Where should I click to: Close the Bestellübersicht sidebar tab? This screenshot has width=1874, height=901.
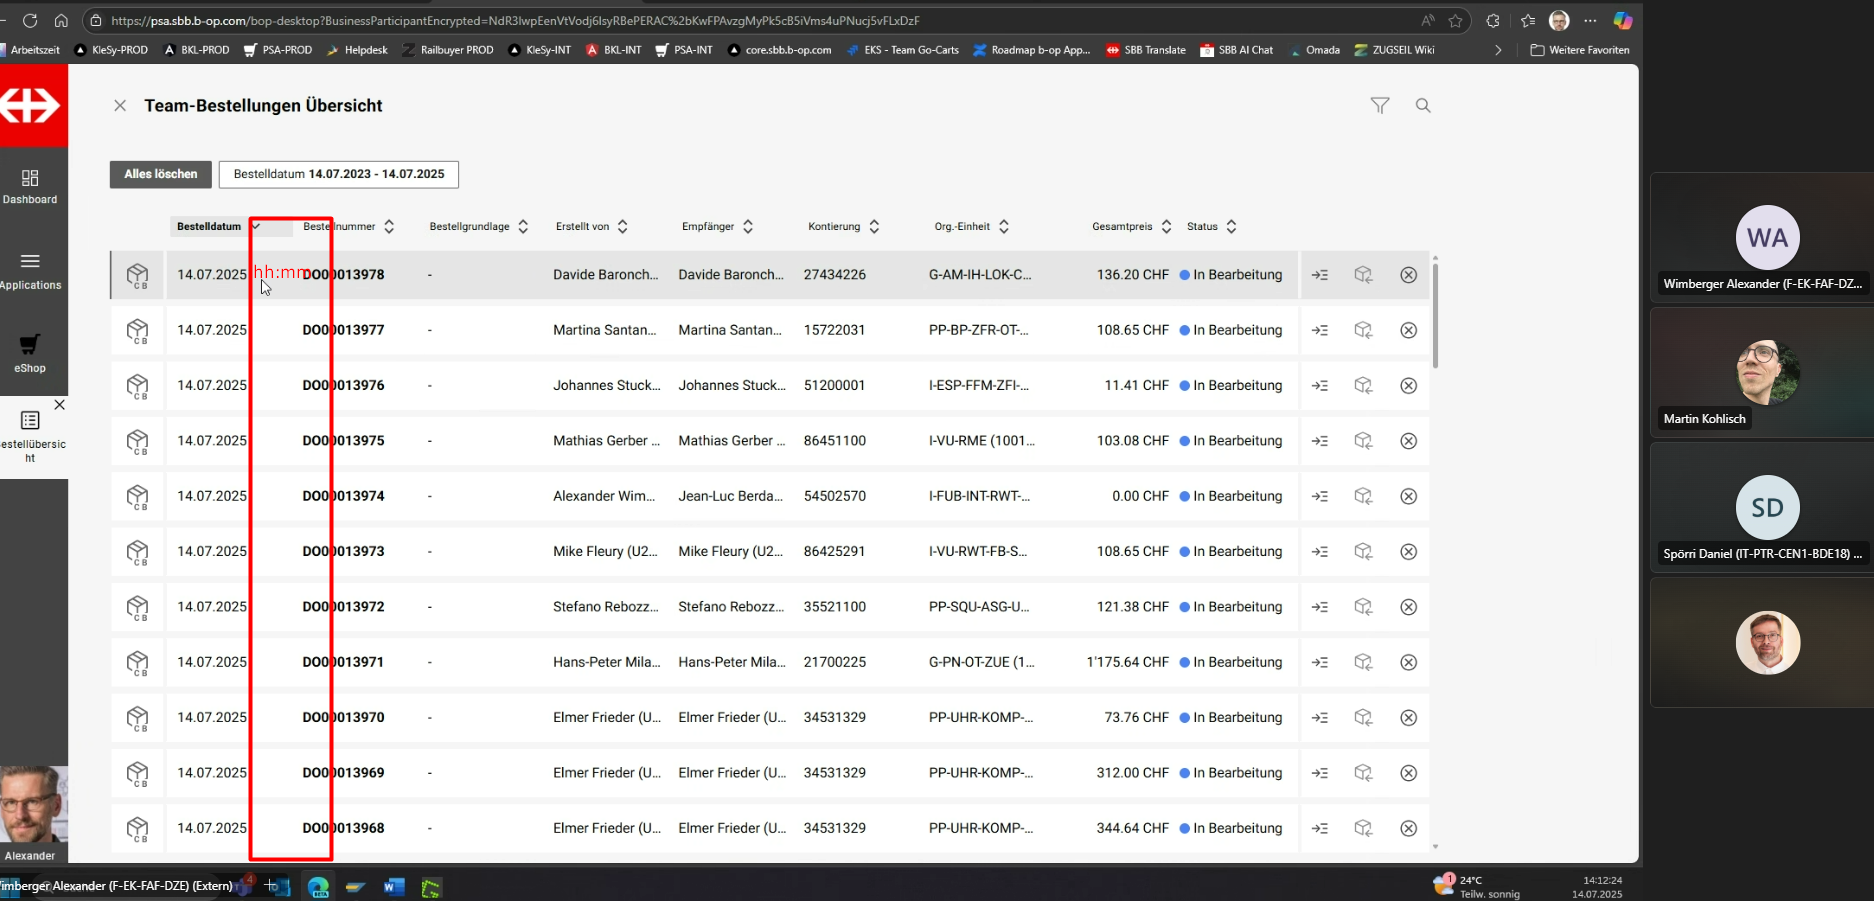(x=60, y=405)
